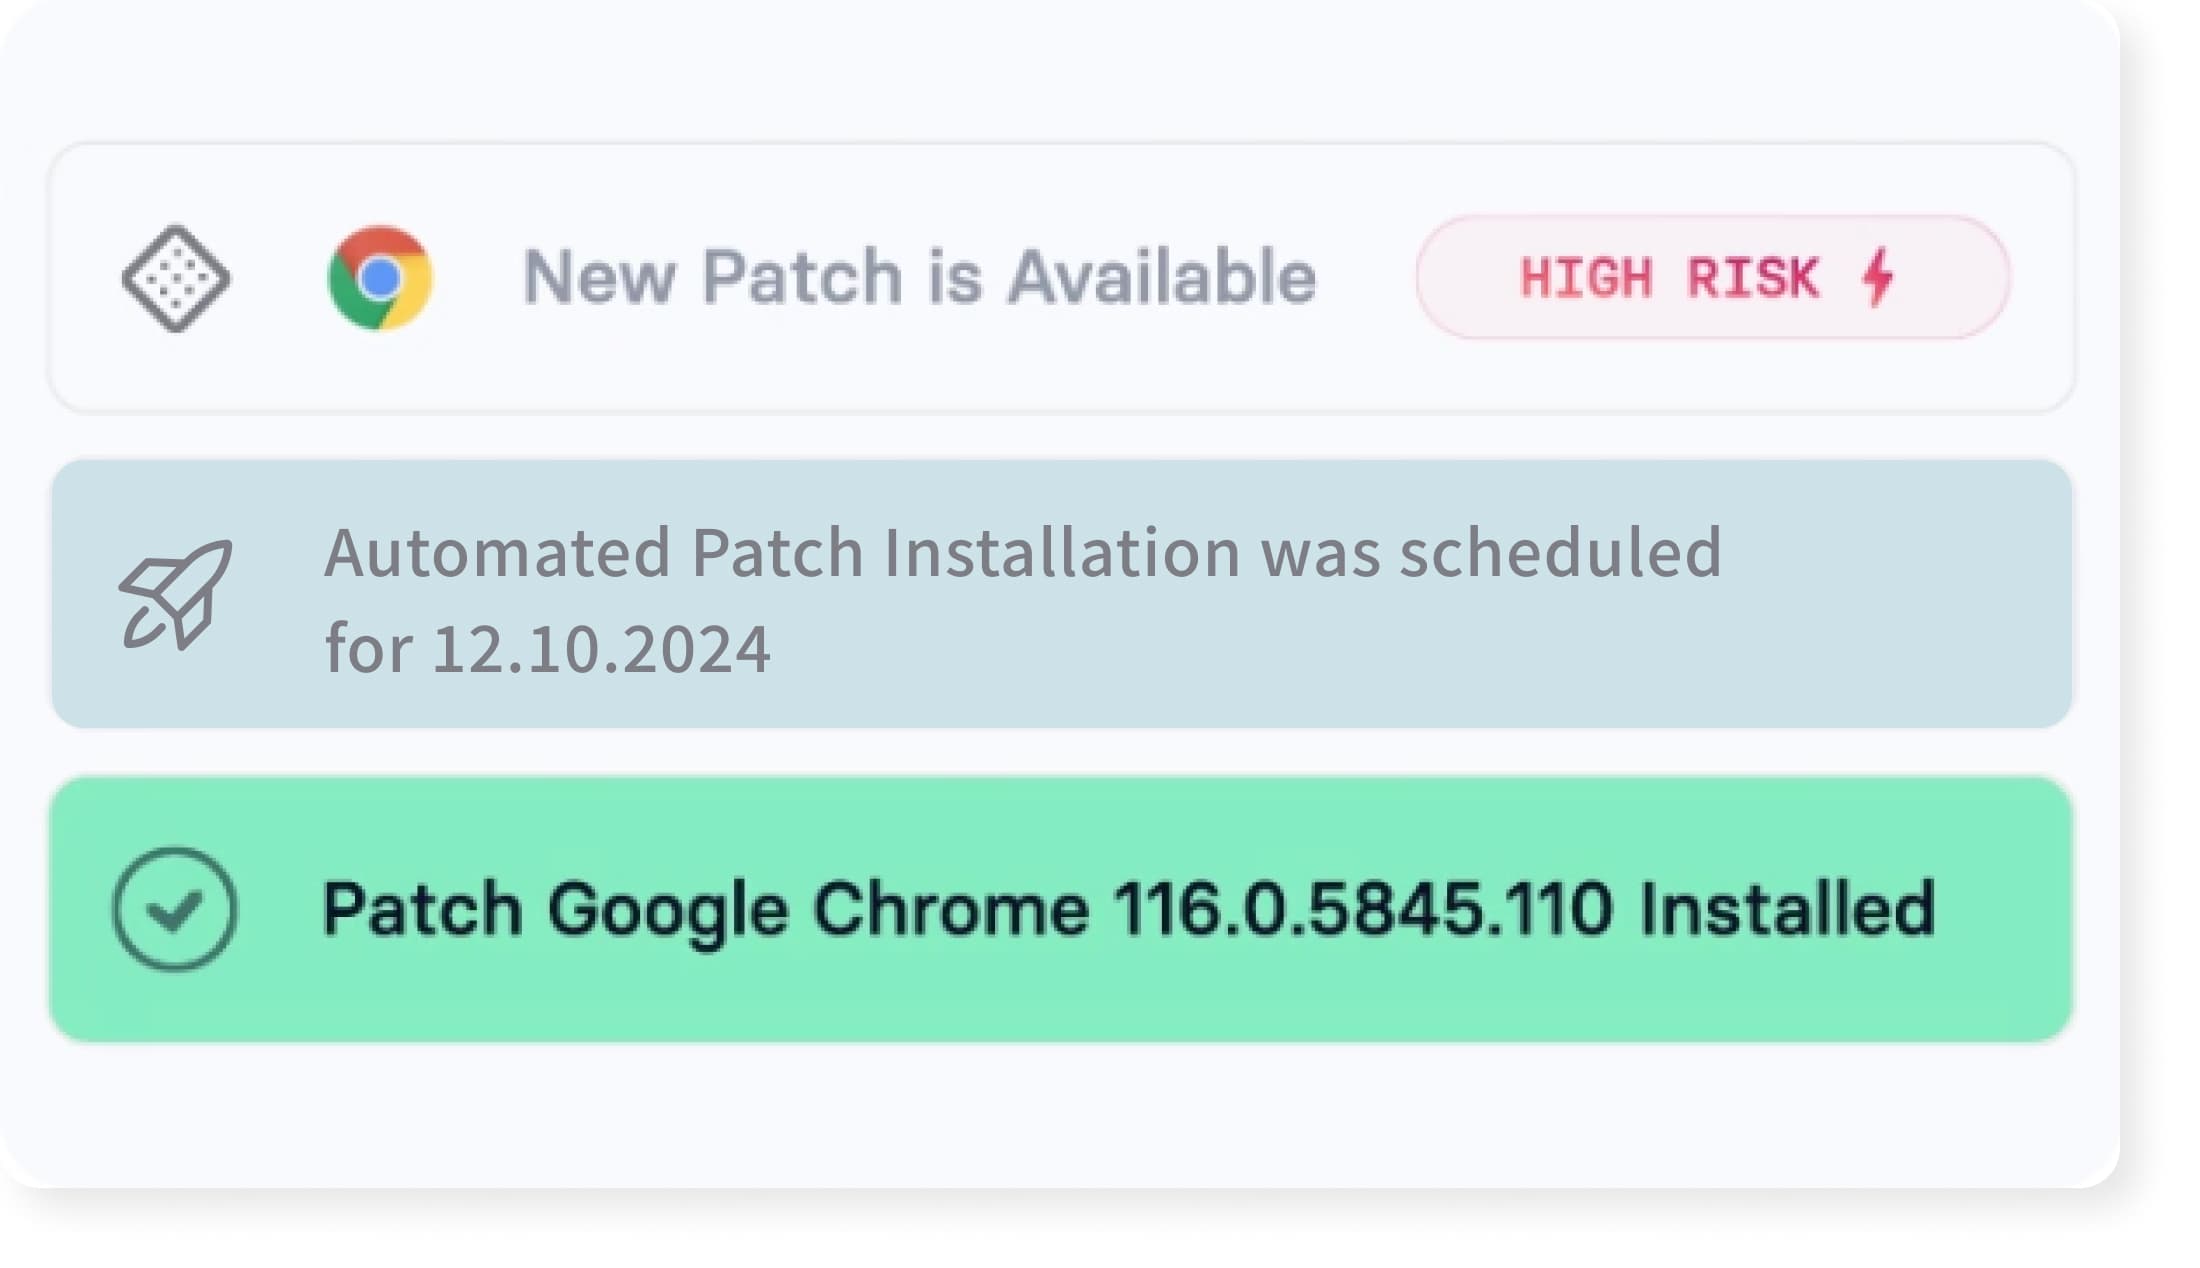This screenshot has width=2200, height=1268.
Task: Click the word 'scheduled' in blue banner
Action: click(x=1560, y=553)
